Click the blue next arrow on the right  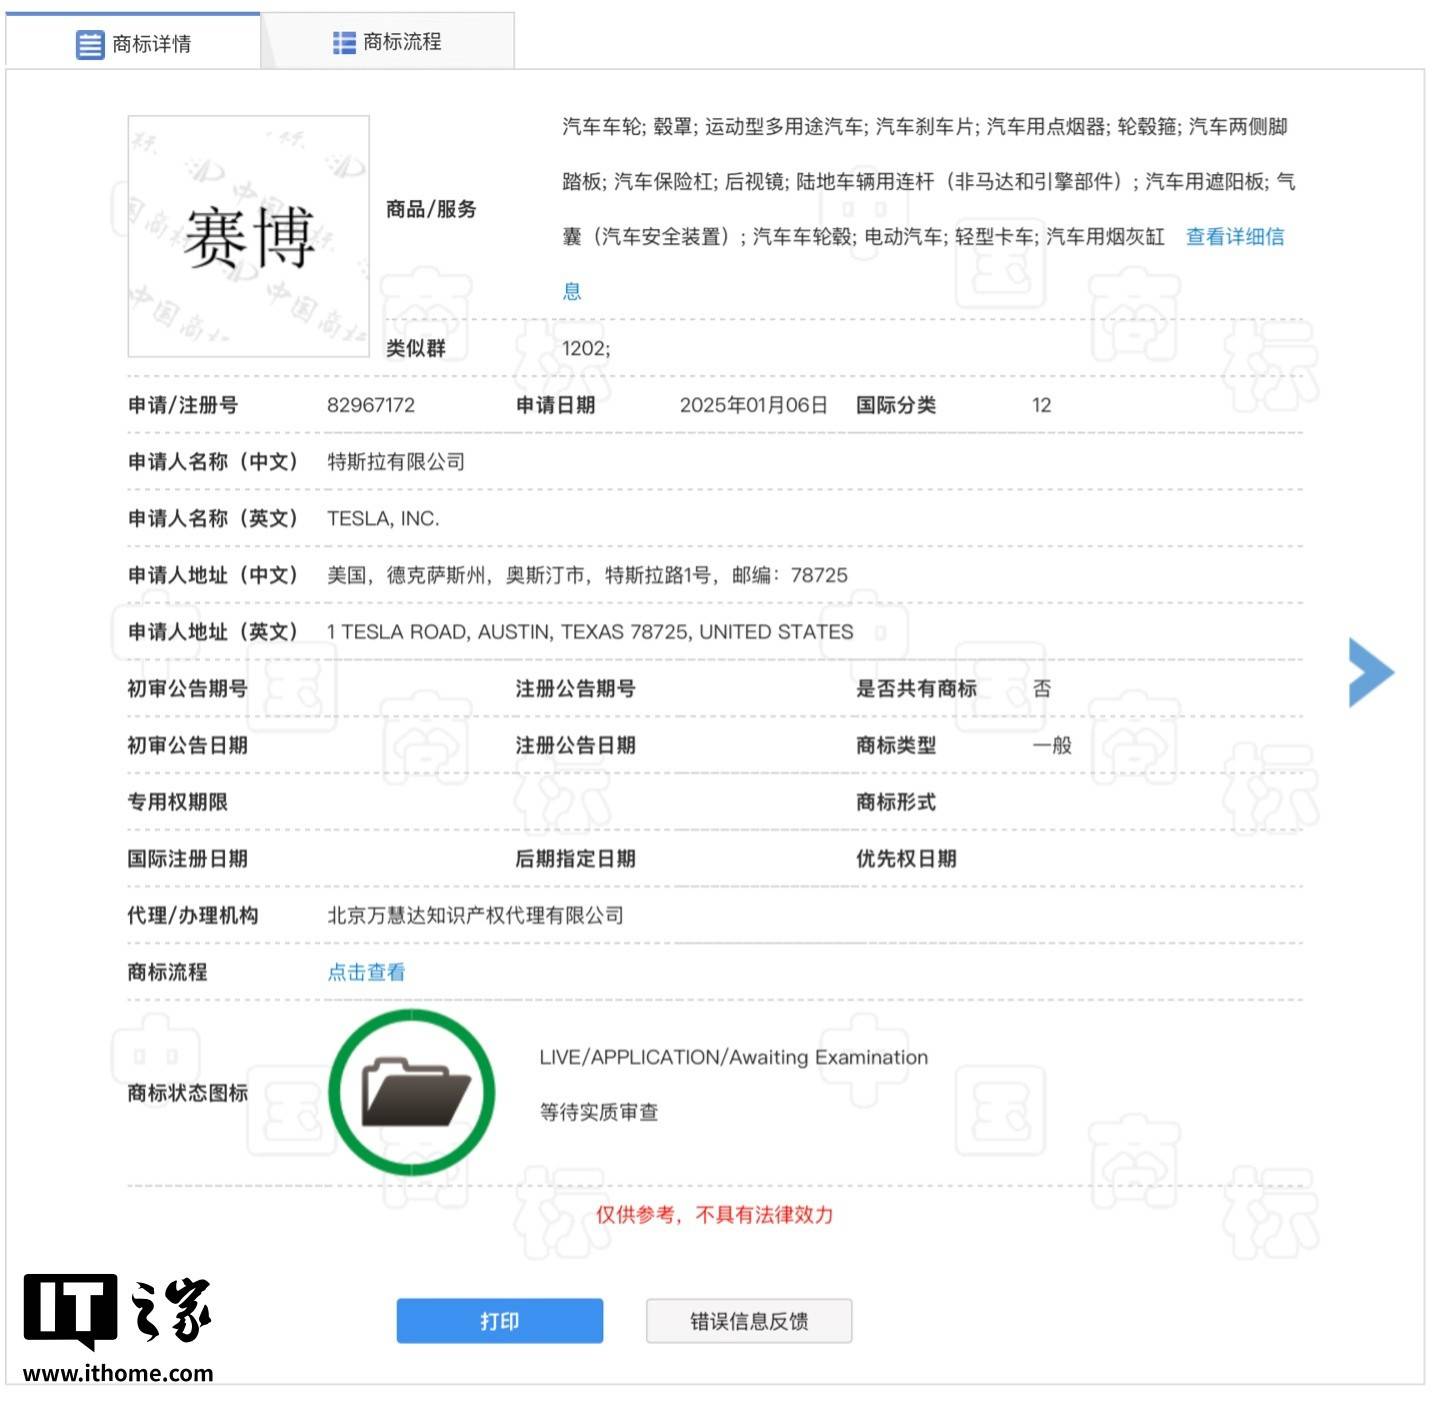1370,672
